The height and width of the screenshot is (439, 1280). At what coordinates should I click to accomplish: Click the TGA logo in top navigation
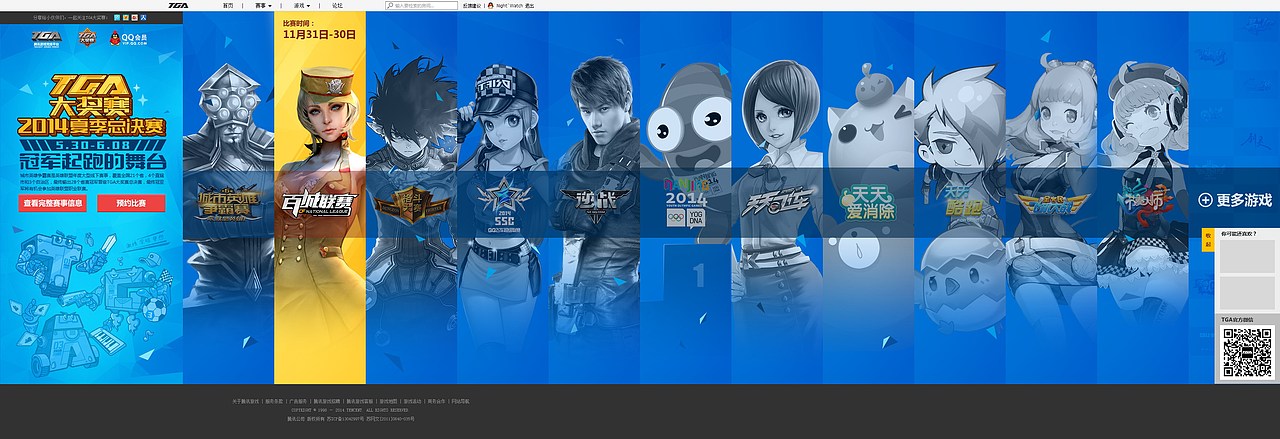point(178,6)
